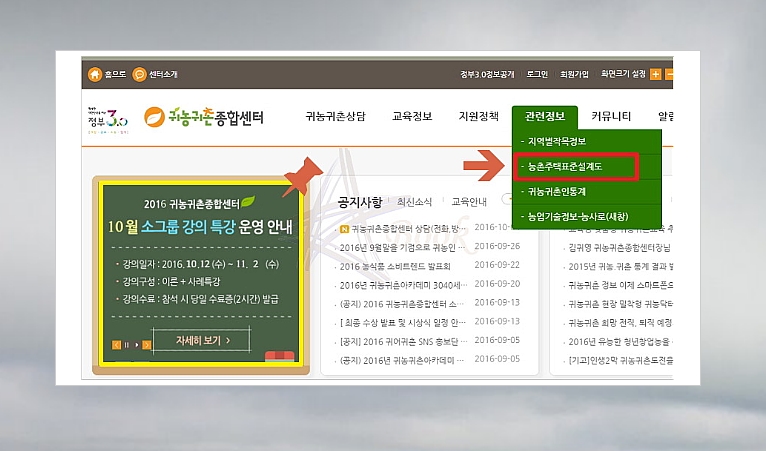The width and height of the screenshot is (766, 451).
Task: Click the banner previous arrow button
Action: 116,345
